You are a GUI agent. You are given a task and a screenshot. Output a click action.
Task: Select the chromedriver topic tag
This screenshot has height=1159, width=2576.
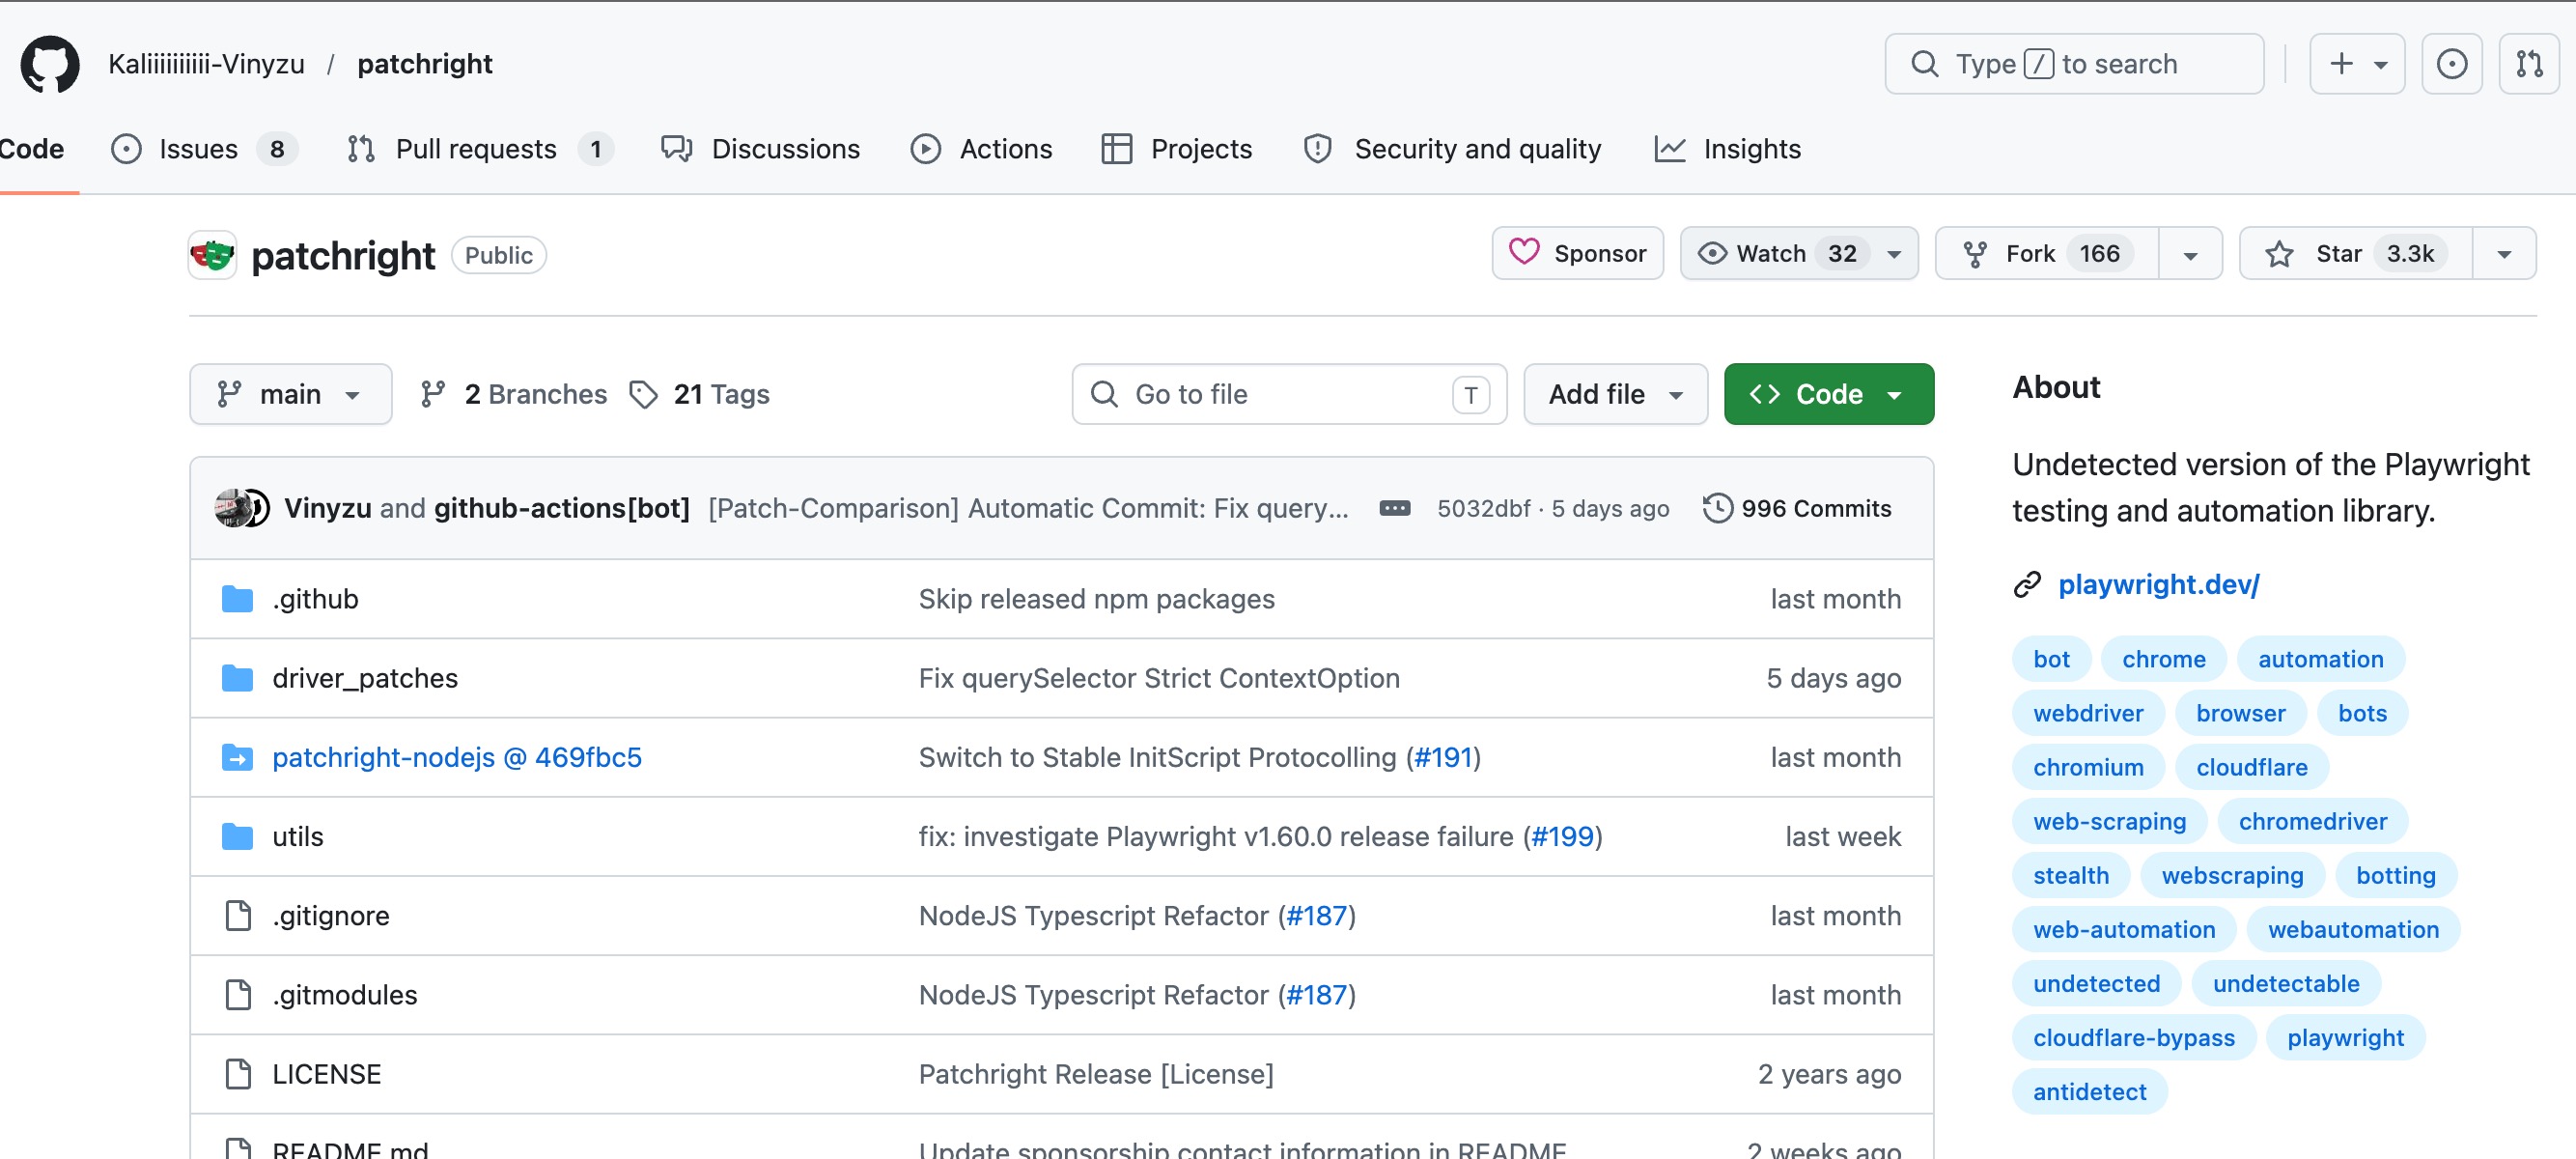click(2312, 821)
